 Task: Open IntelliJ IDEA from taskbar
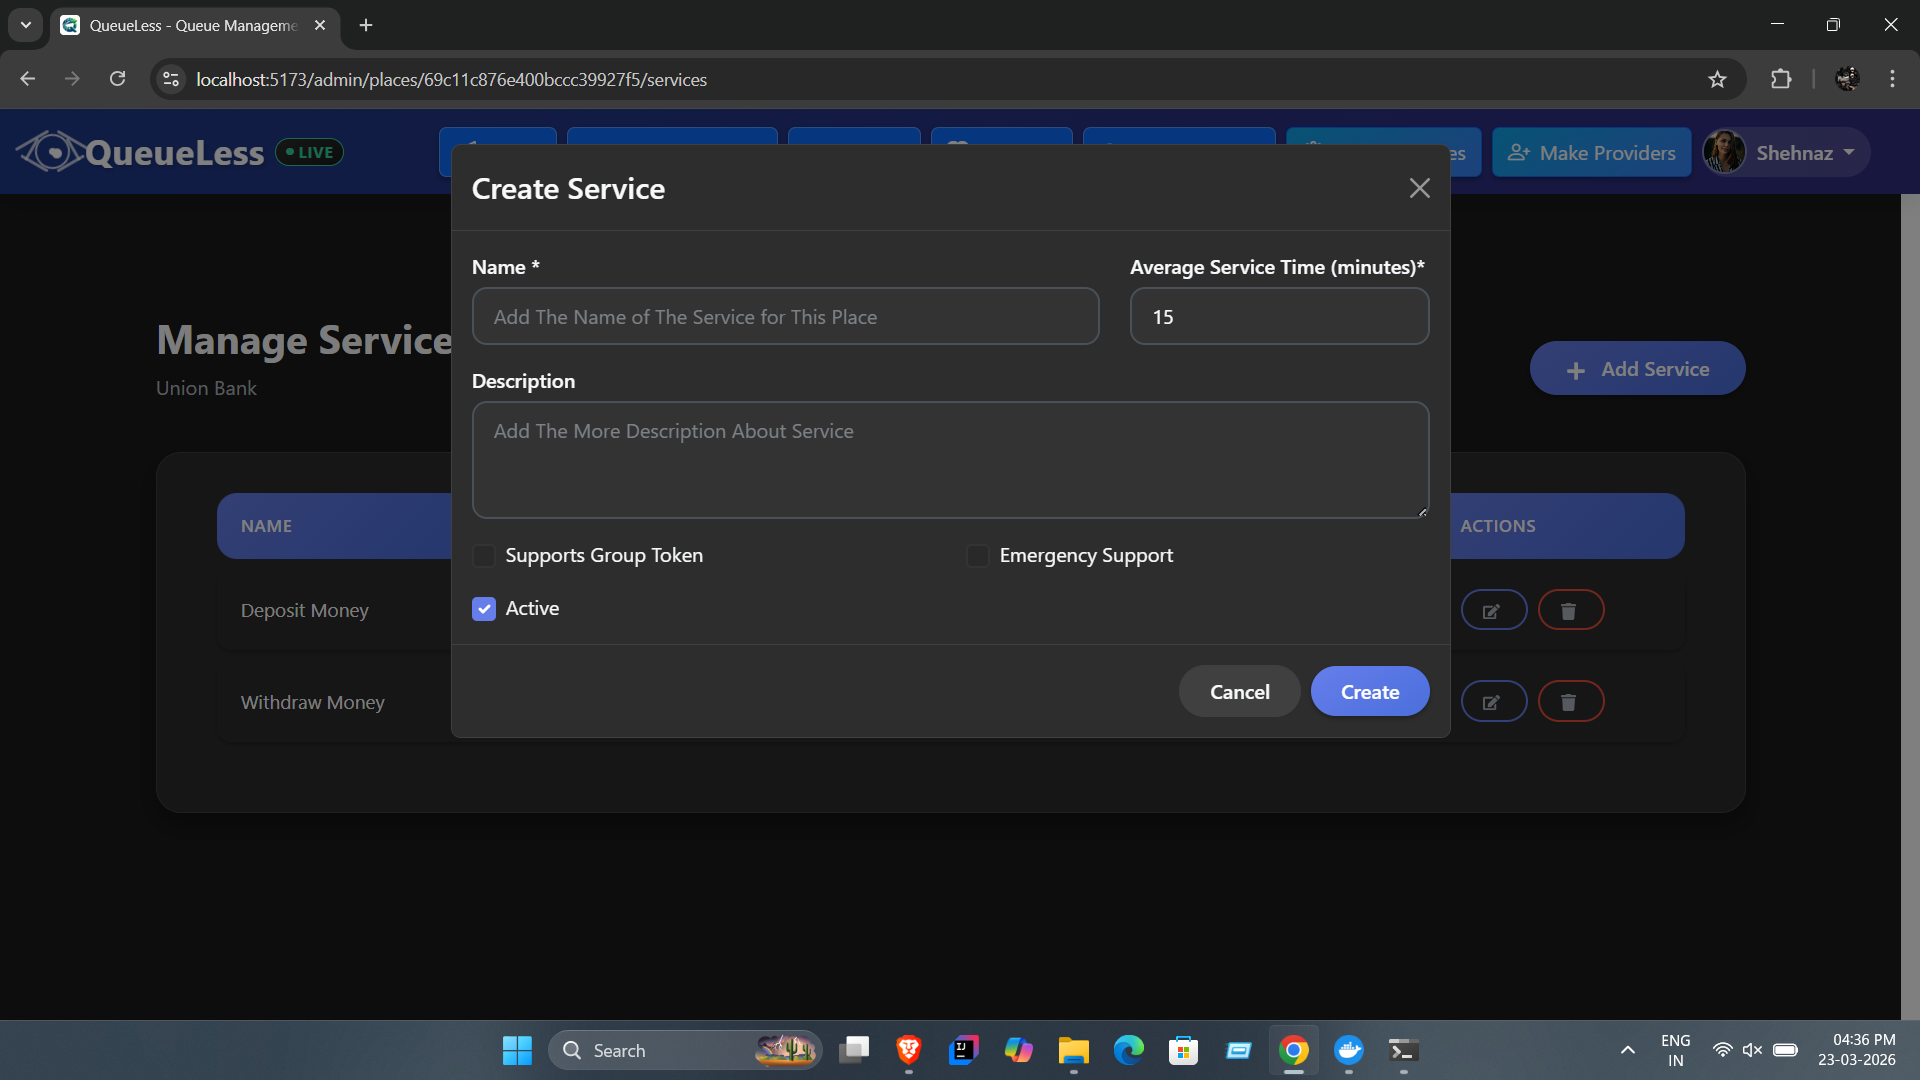coord(964,1050)
